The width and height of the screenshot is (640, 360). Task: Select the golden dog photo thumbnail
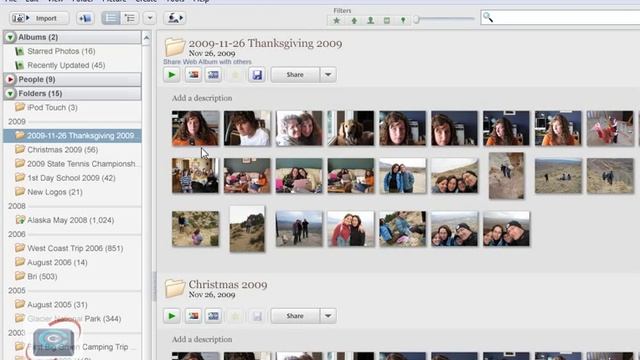pos(351,128)
